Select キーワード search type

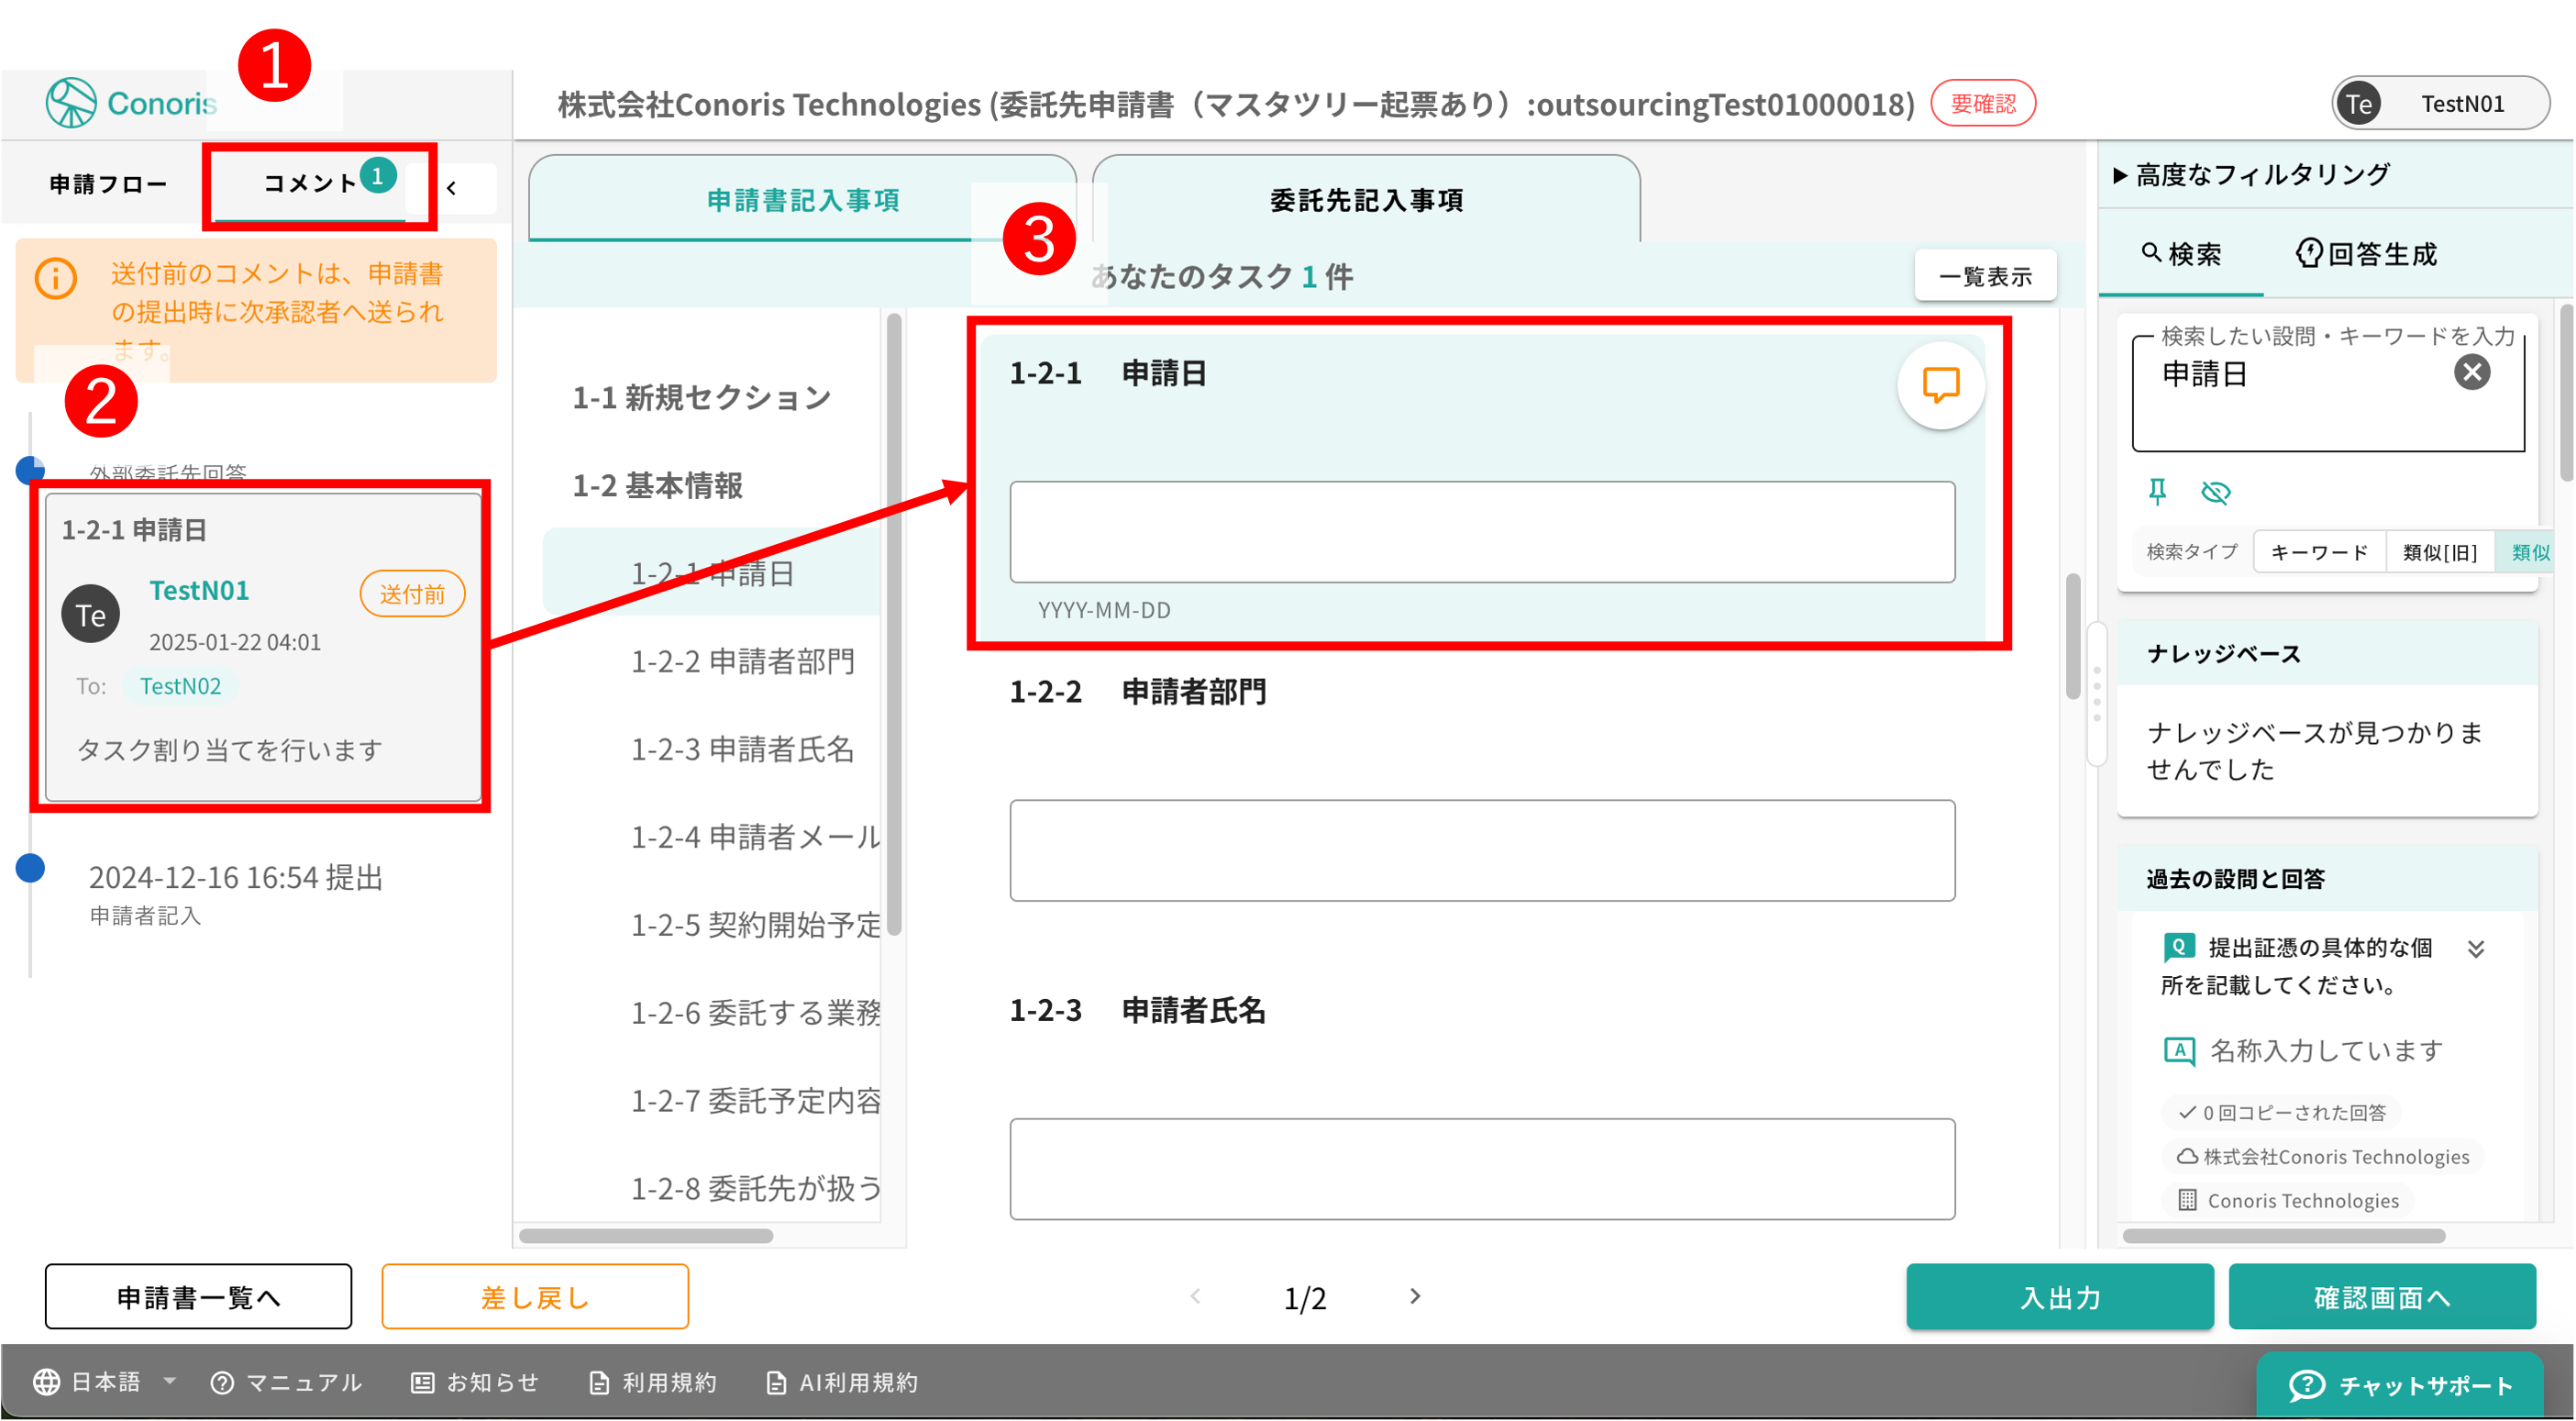[x=2319, y=552]
